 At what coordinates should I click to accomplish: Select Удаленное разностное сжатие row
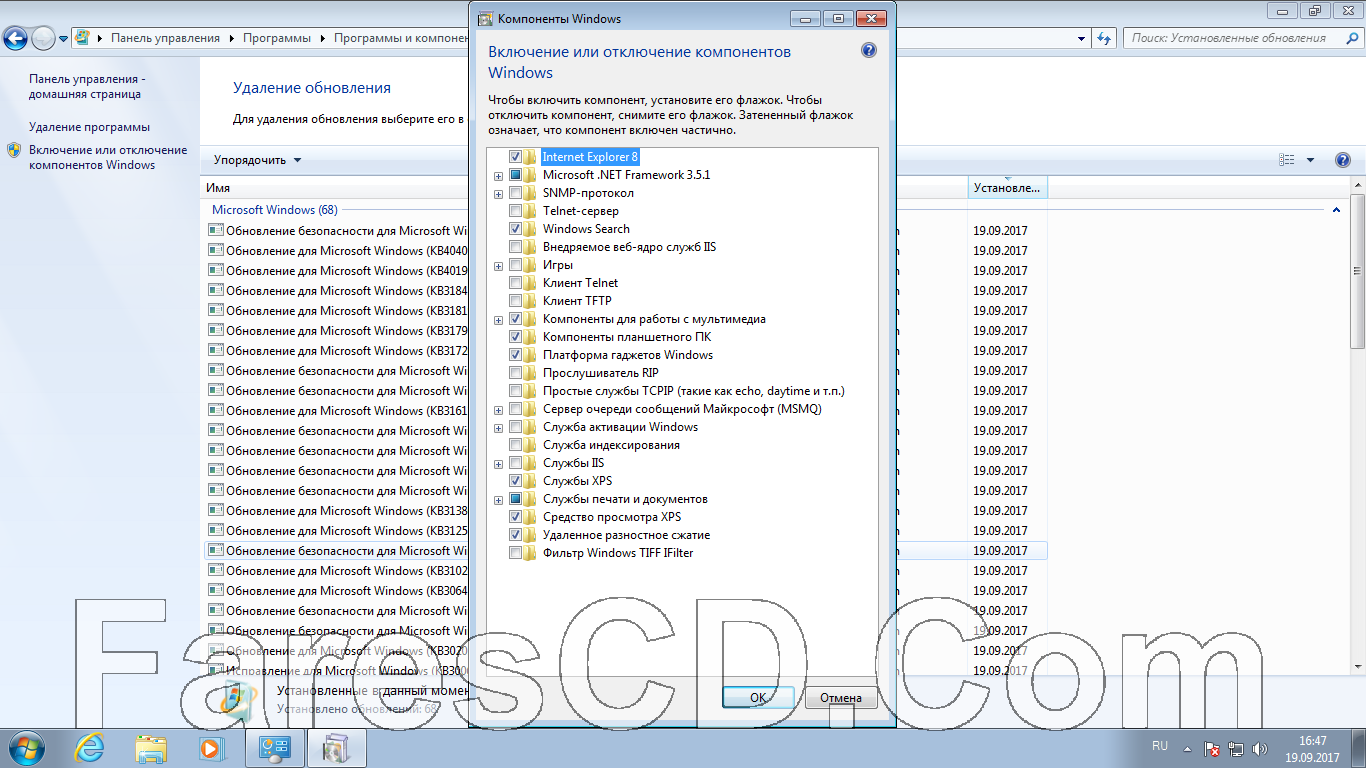(626, 535)
